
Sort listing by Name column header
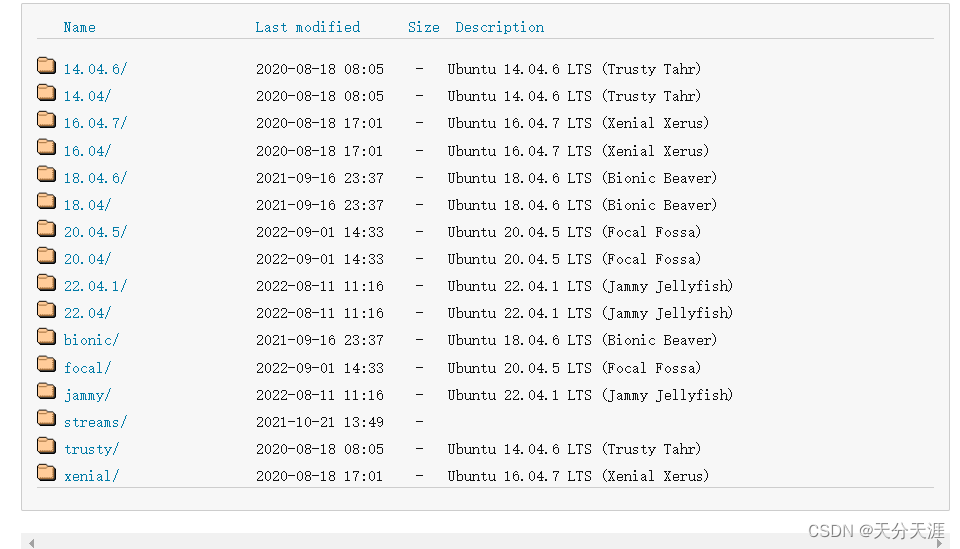pos(80,28)
